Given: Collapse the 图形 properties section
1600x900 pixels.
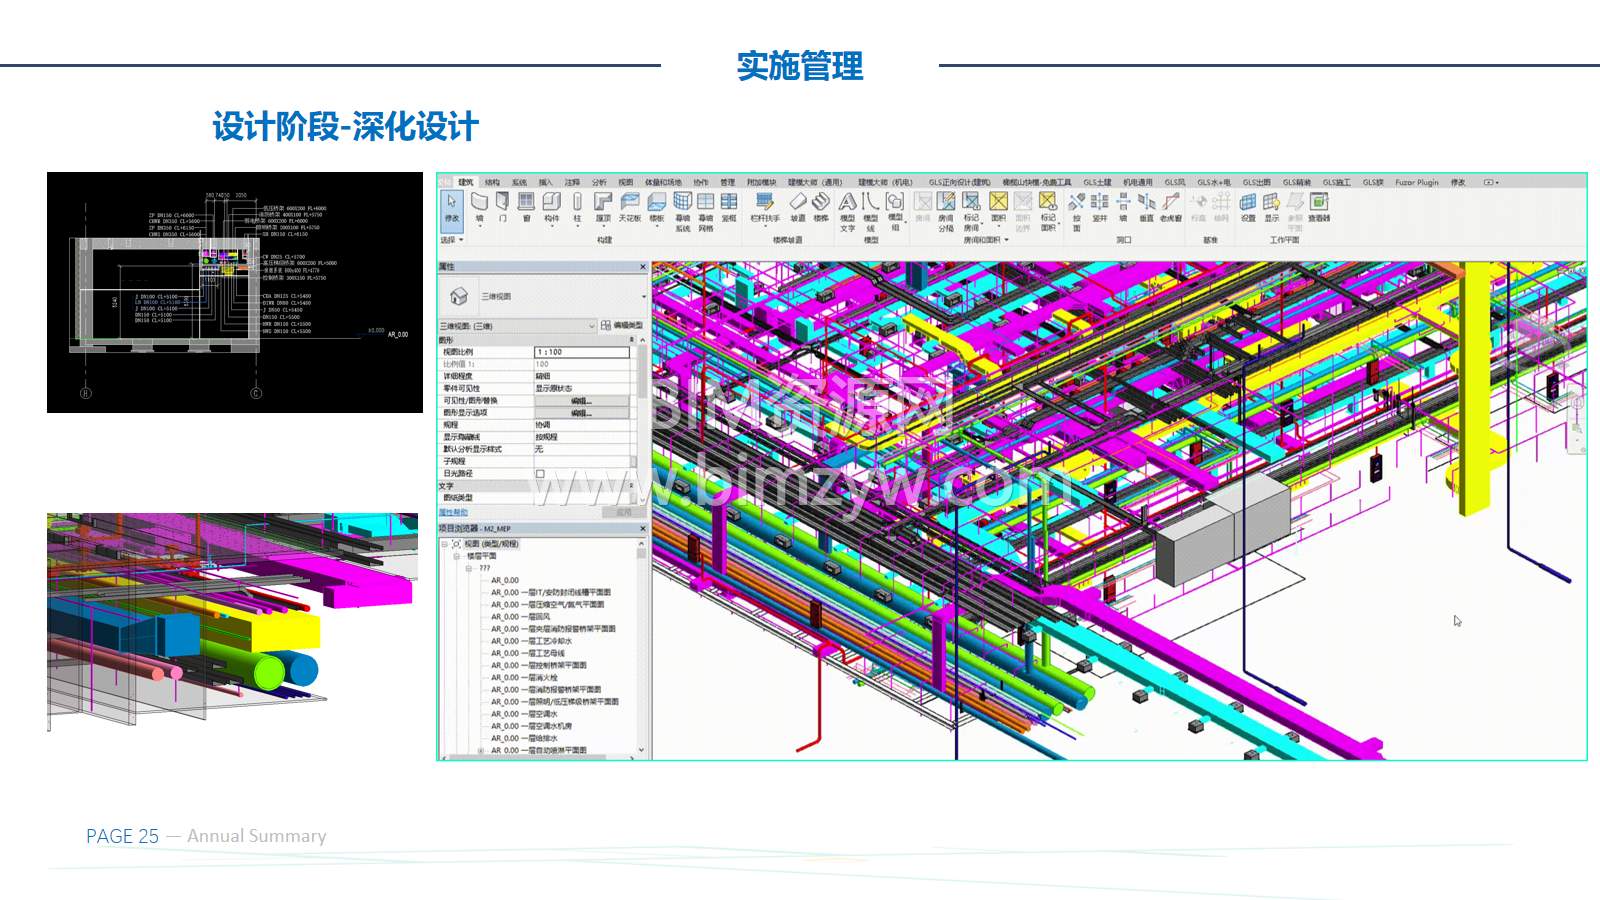Looking at the screenshot, I should (x=631, y=340).
